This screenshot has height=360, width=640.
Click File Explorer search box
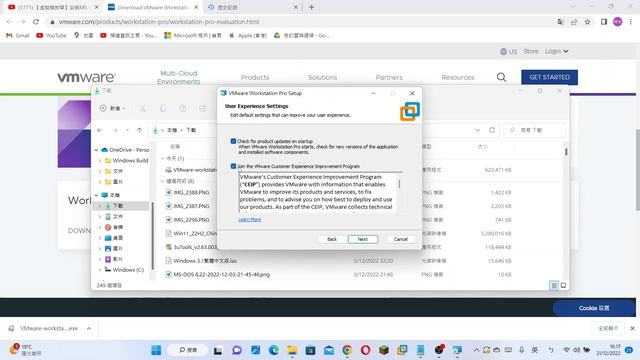[x=535, y=130]
